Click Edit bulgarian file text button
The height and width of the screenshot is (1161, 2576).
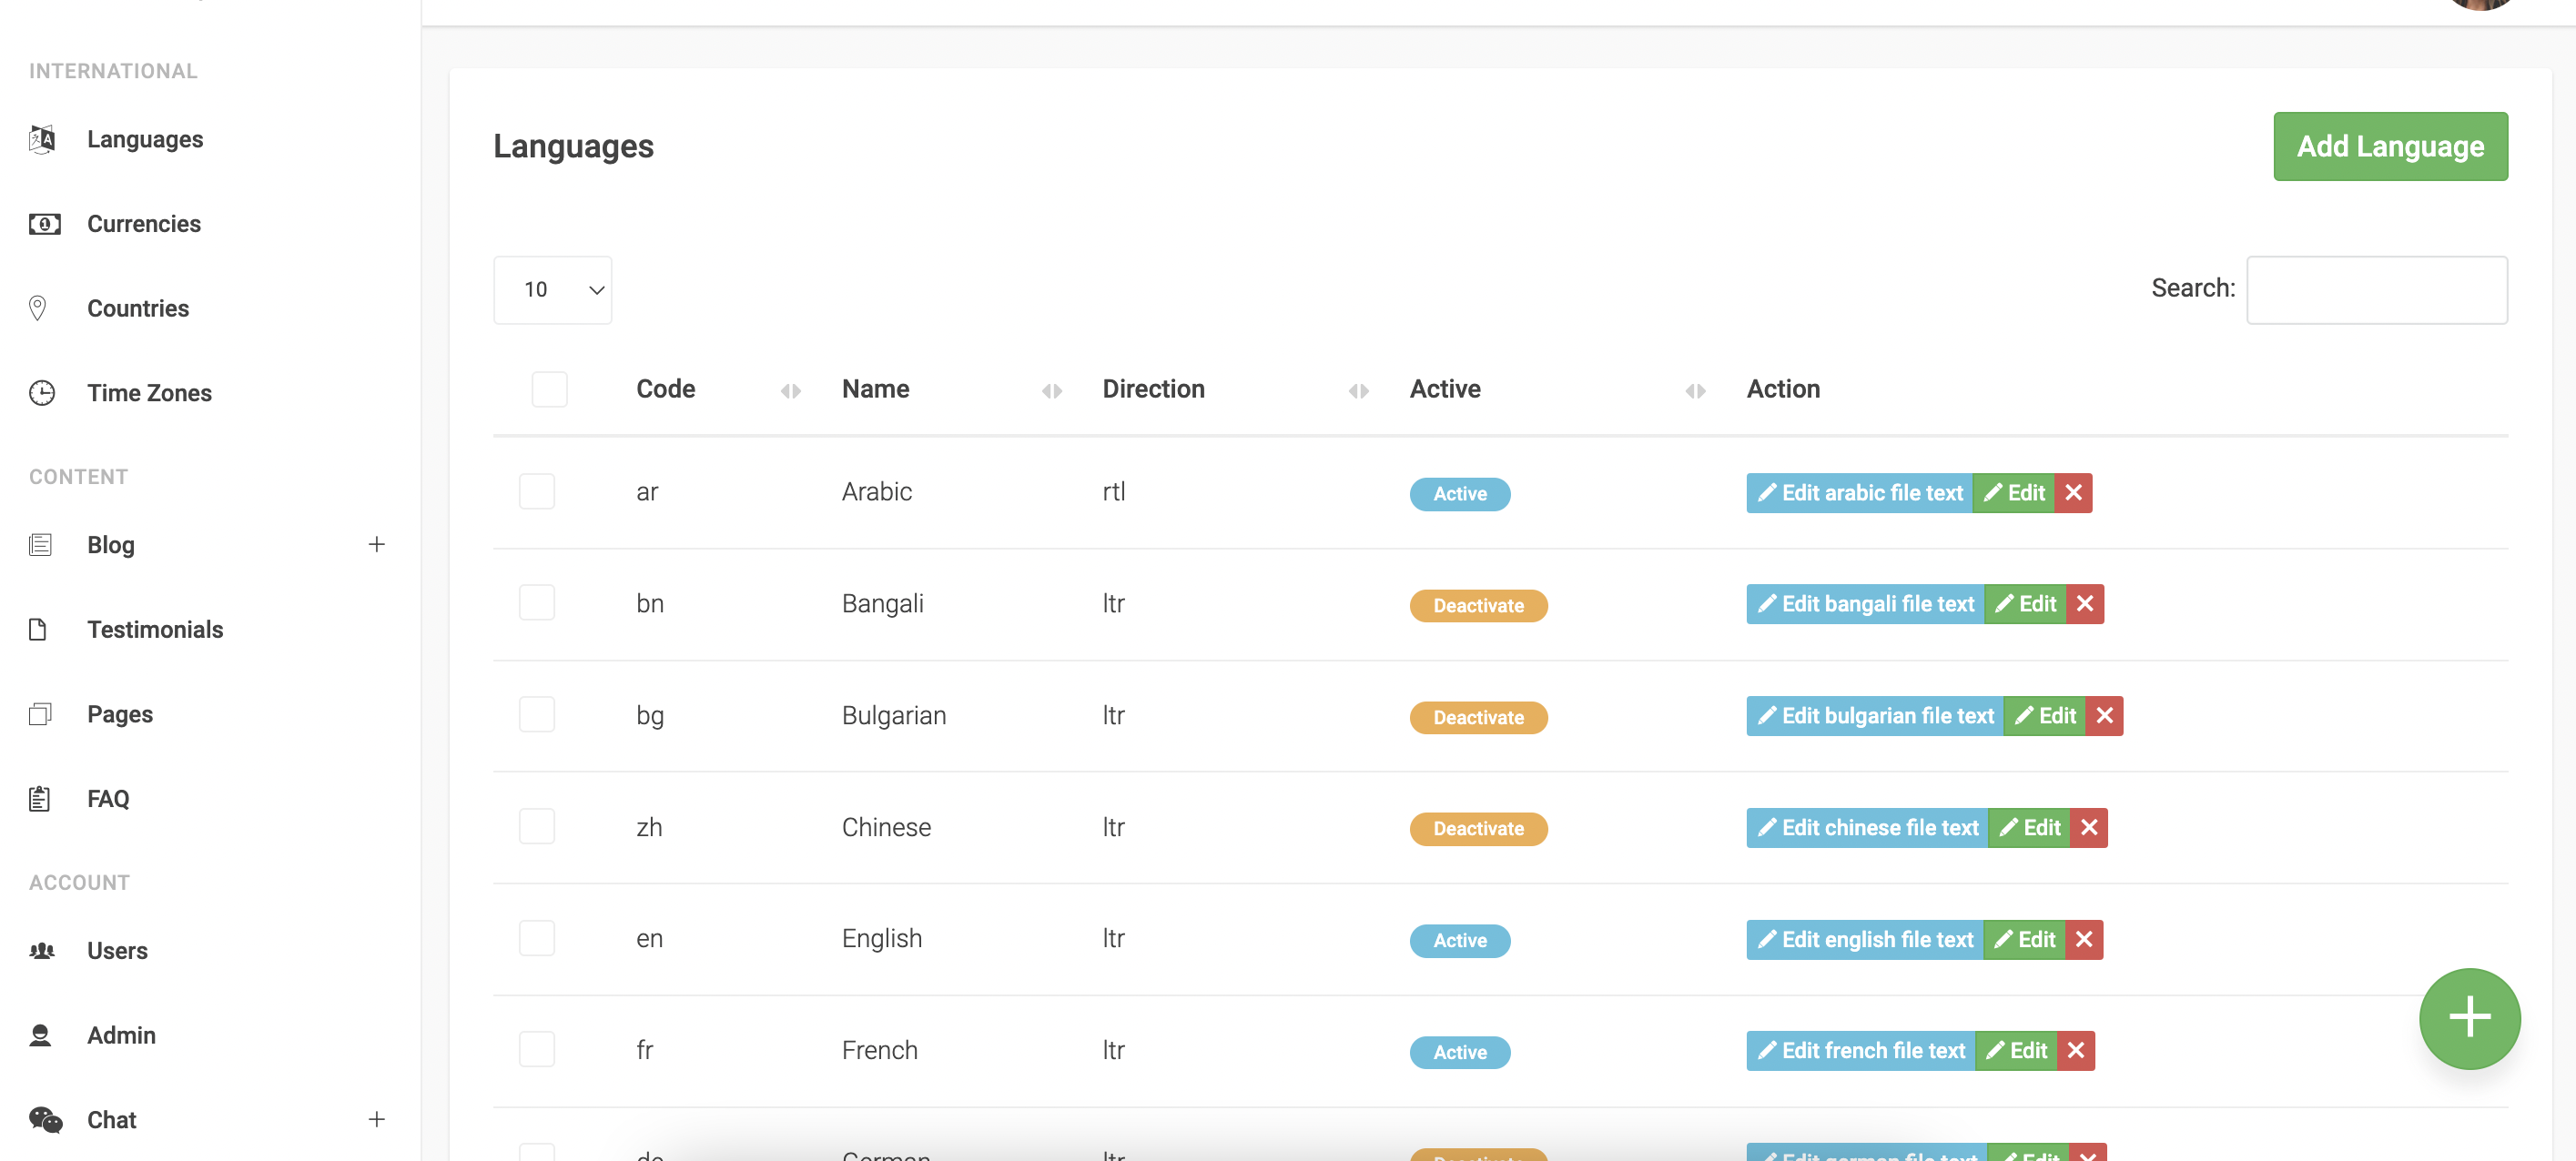[1875, 716]
